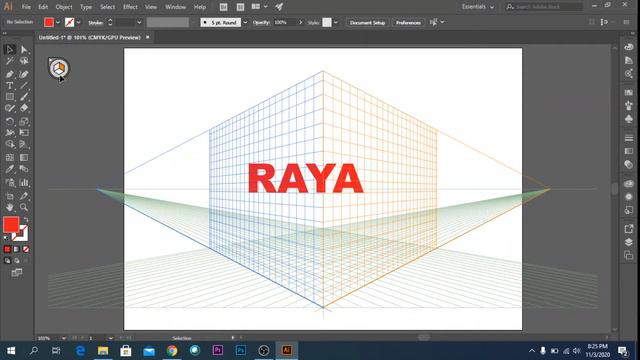Enable Draw Behind mode
This screenshot has height=360, width=640.
coord(17,260)
